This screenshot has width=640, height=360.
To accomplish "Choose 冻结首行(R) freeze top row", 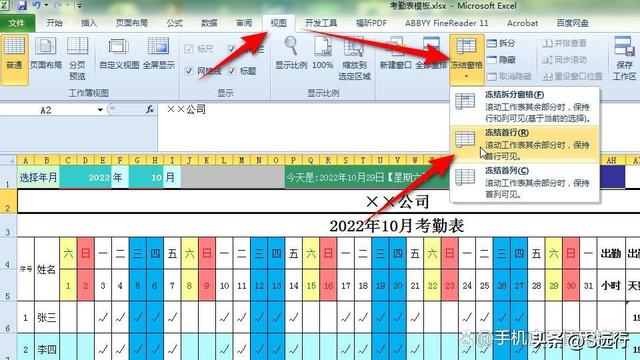I will tap(524, 144).
